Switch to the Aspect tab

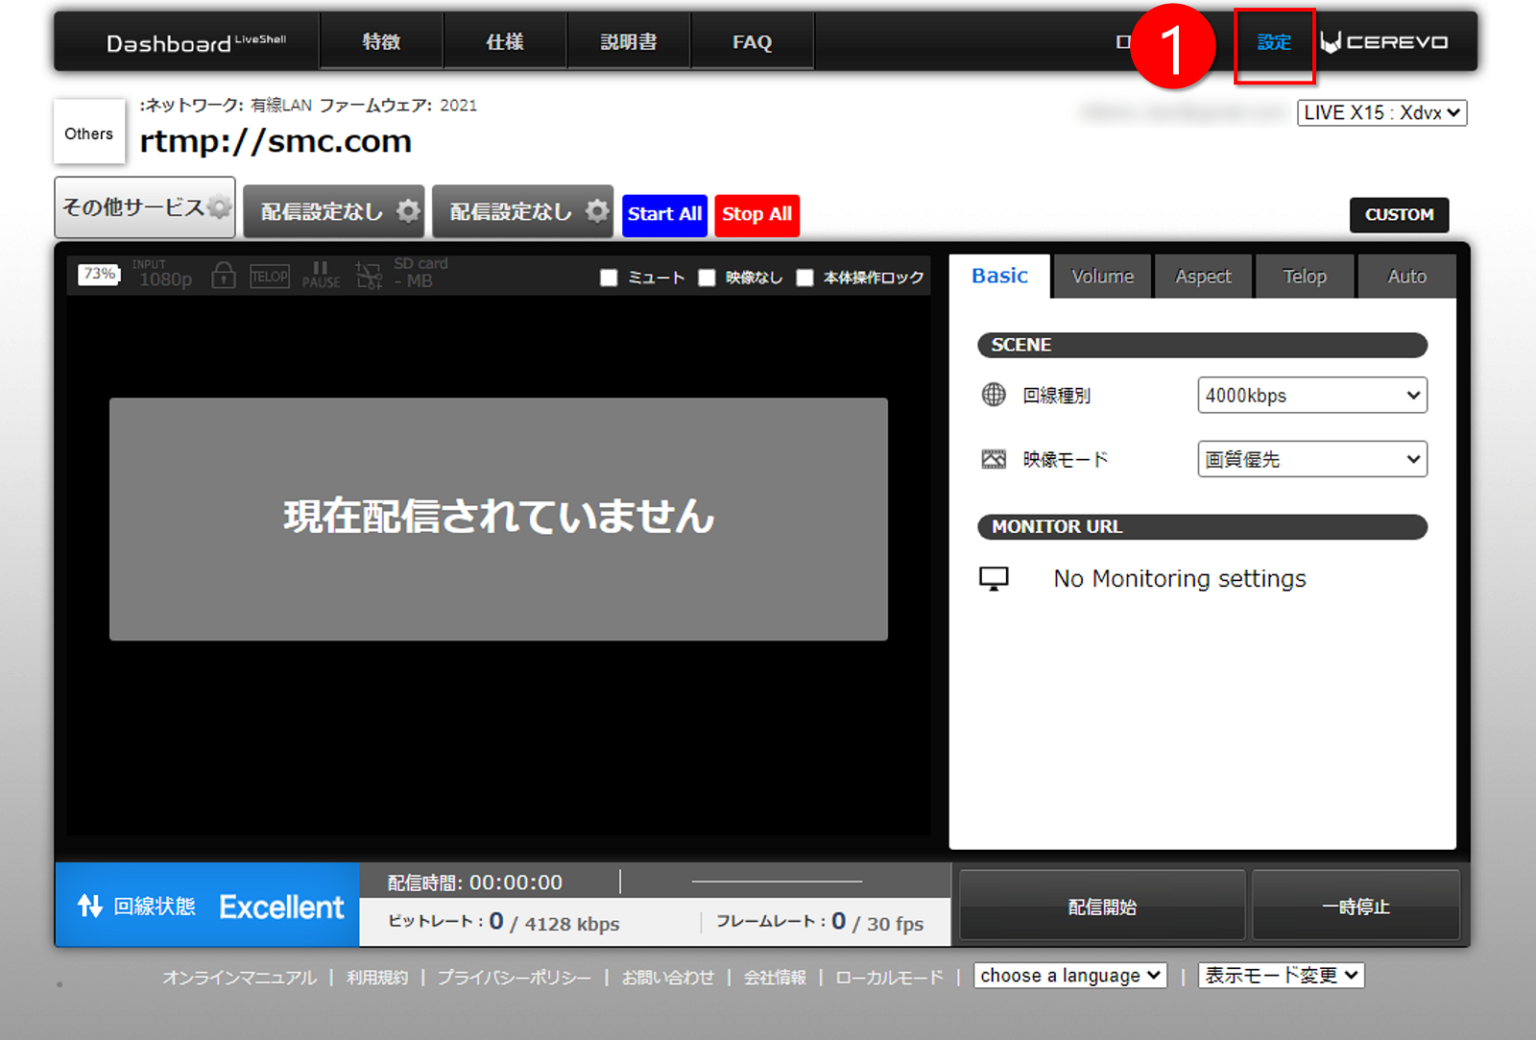1203,276
